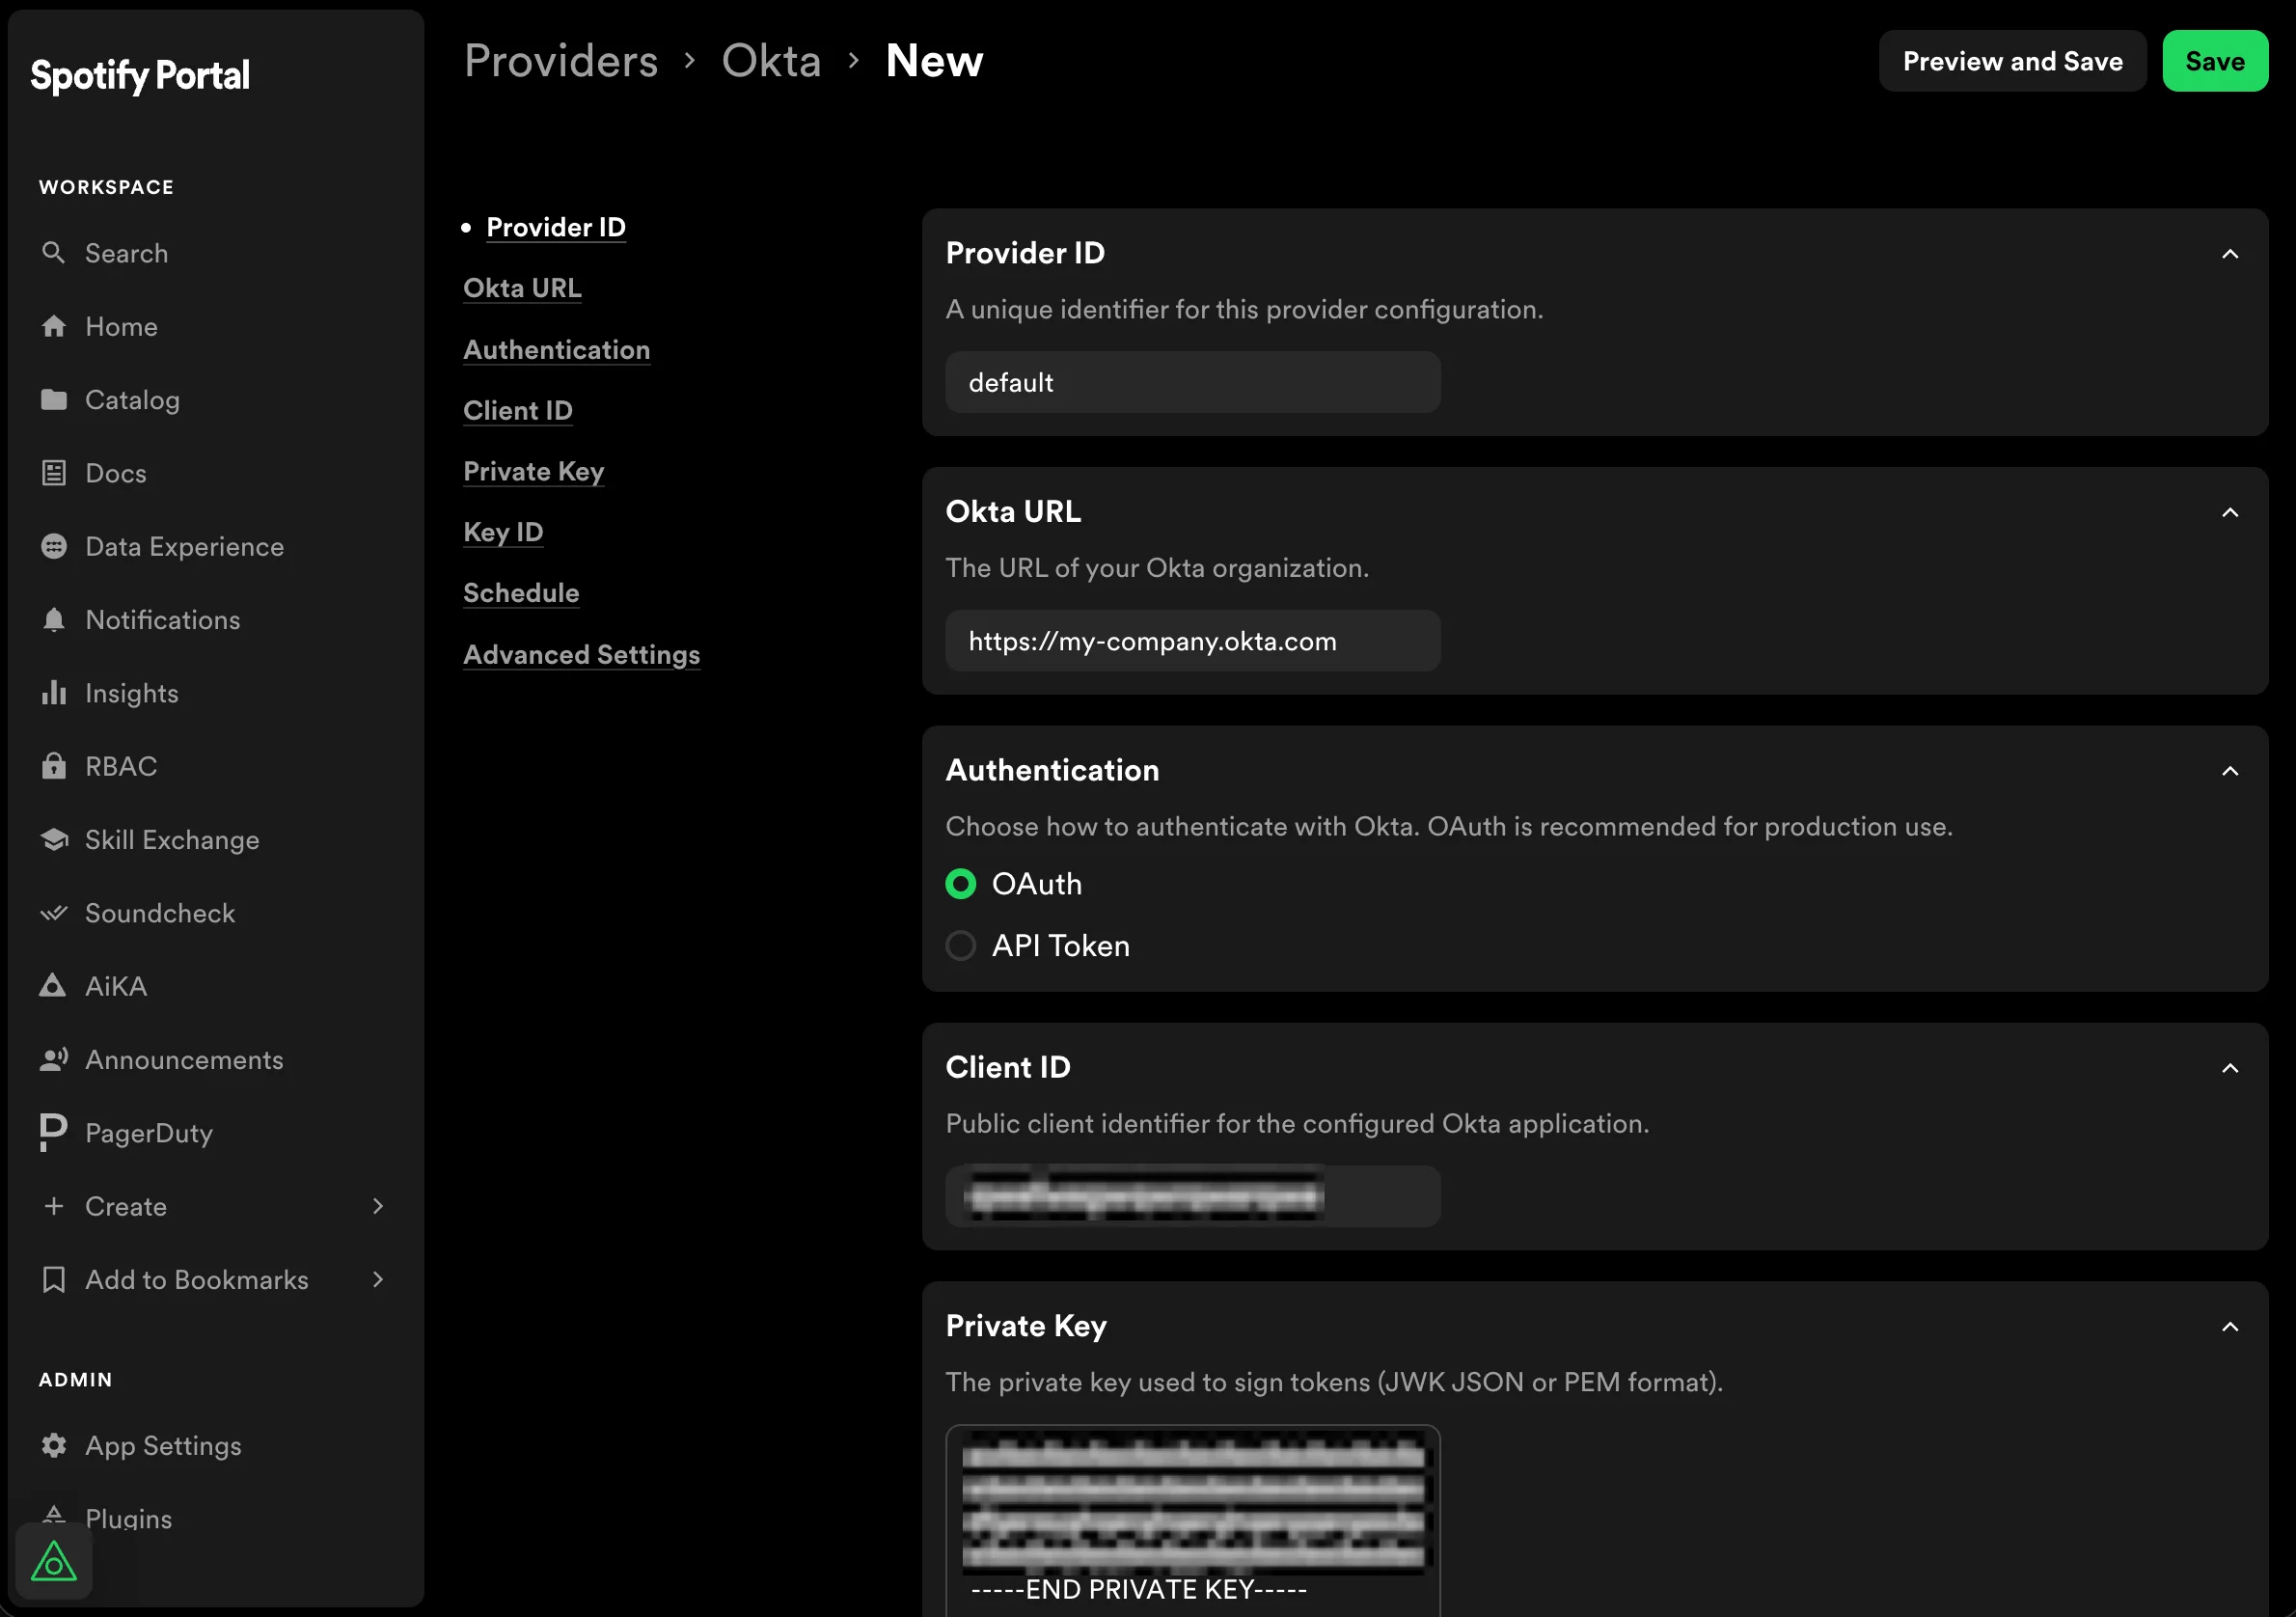Jump to Authentication anchor link
Screen dimensions: 2296x1617
pos(557,350)
